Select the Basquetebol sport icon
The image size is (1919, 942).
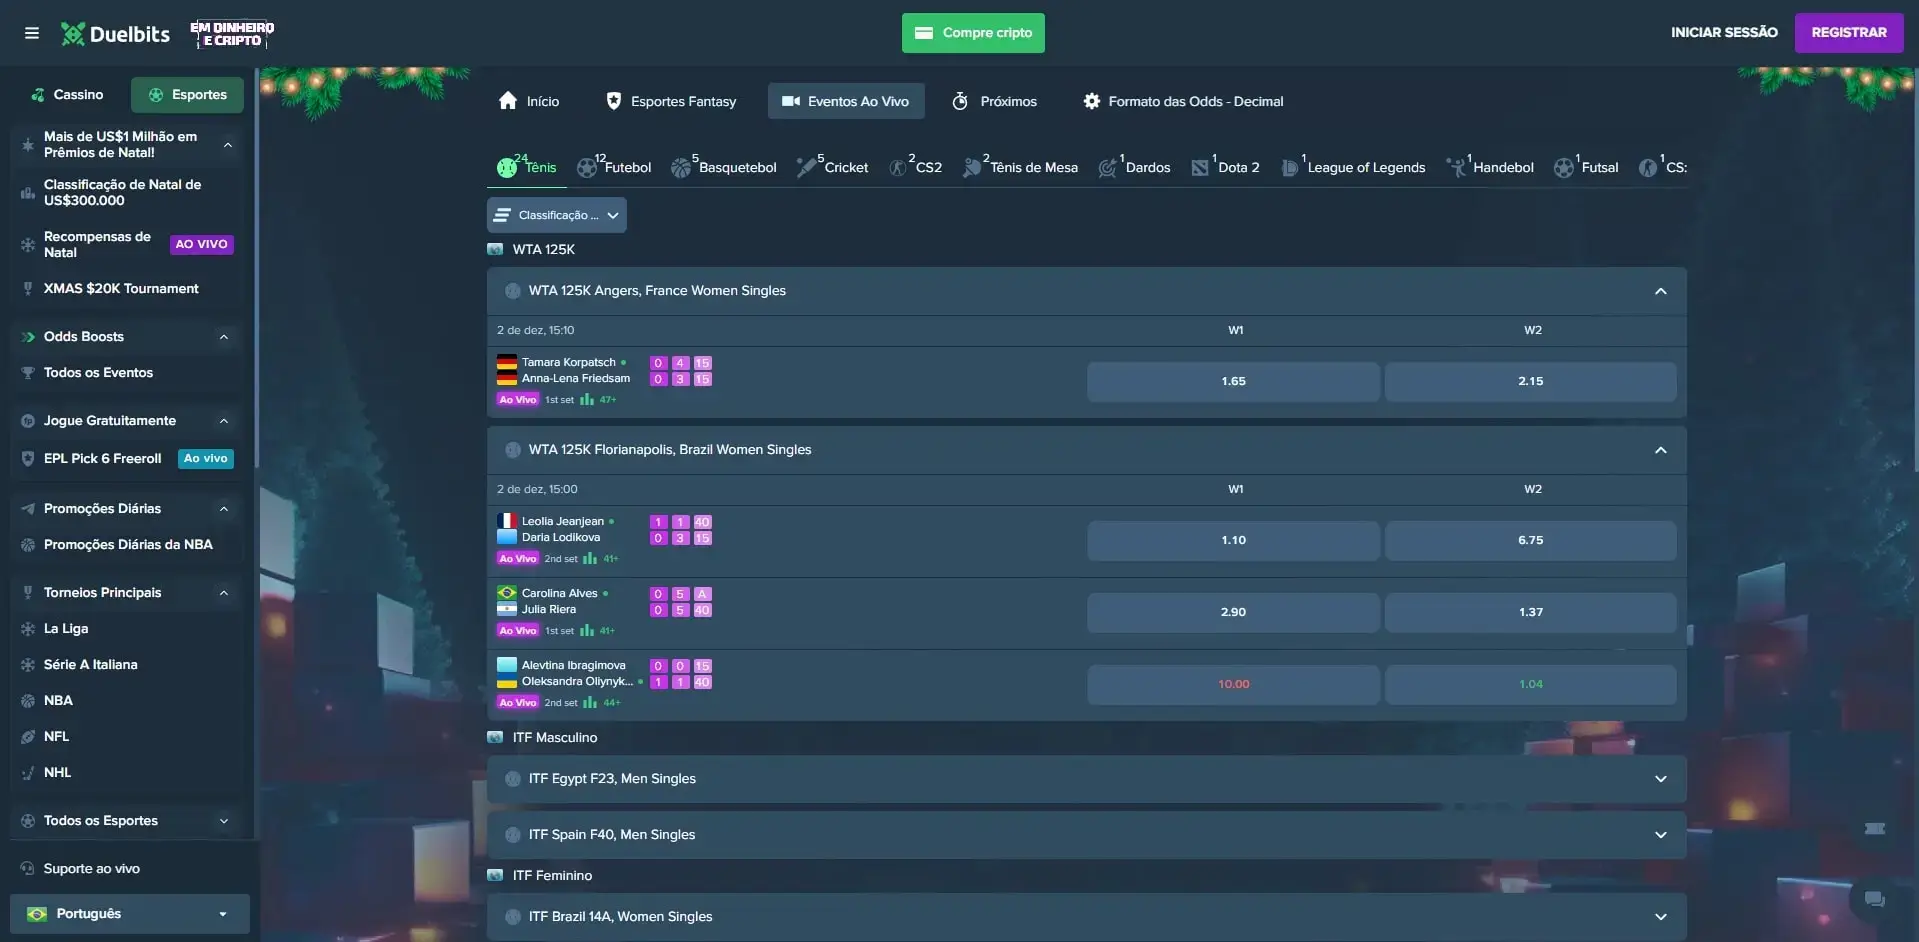pyautogui.click(x=681, y=168)
